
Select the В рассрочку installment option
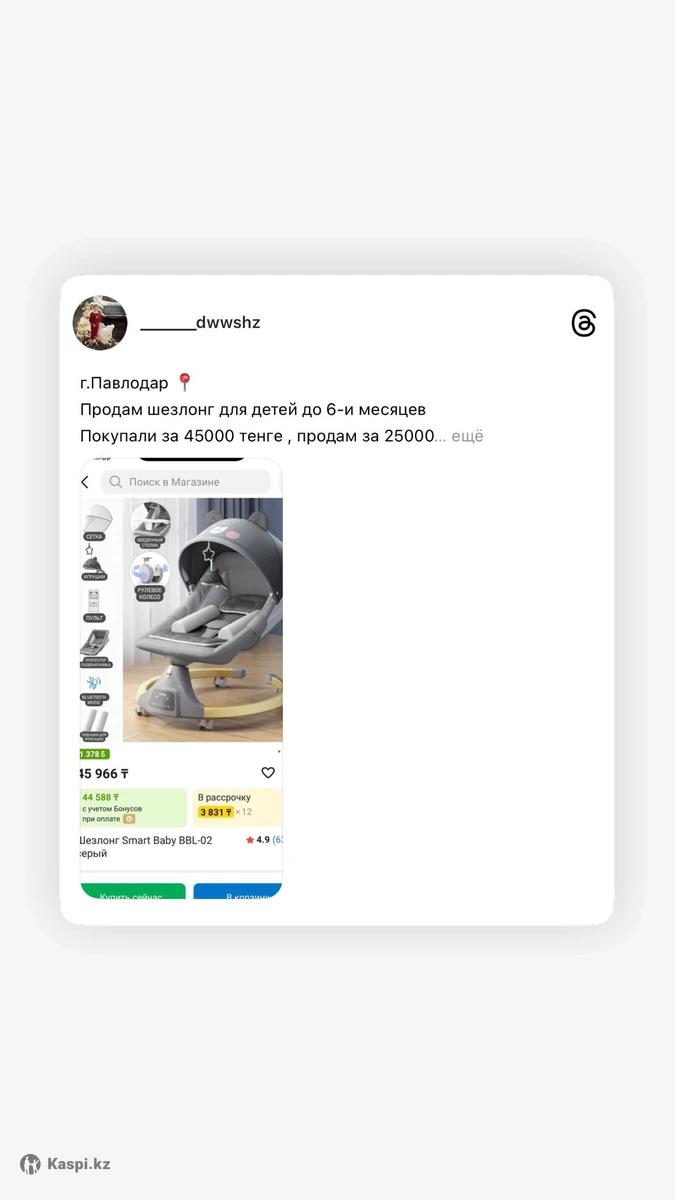pyautogui.click(x=238, y=806)
